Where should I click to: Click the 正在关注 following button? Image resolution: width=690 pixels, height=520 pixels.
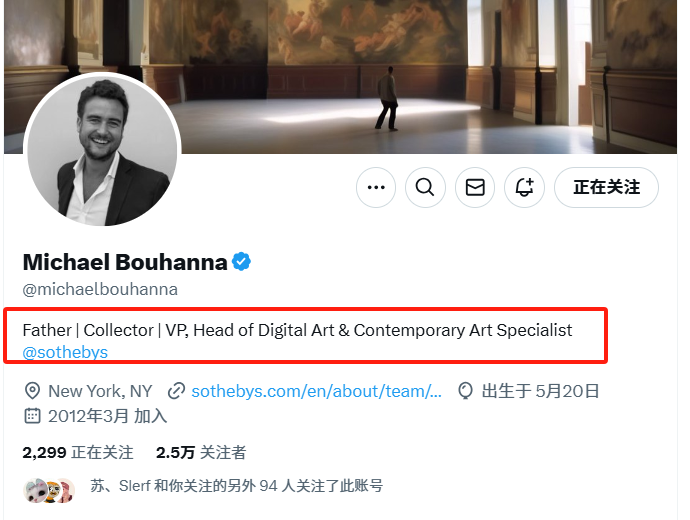pyautogui.click(x=606, y=187)
